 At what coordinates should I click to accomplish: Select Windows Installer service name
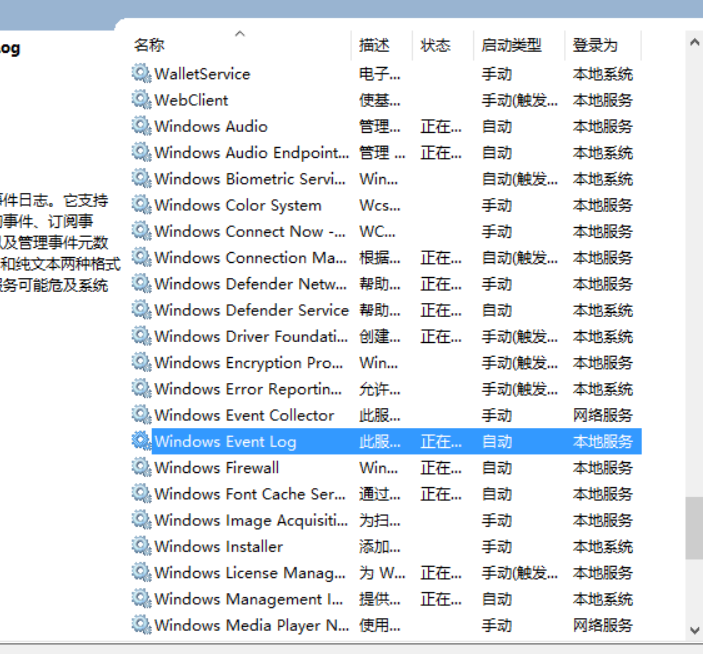pos(219,546)
